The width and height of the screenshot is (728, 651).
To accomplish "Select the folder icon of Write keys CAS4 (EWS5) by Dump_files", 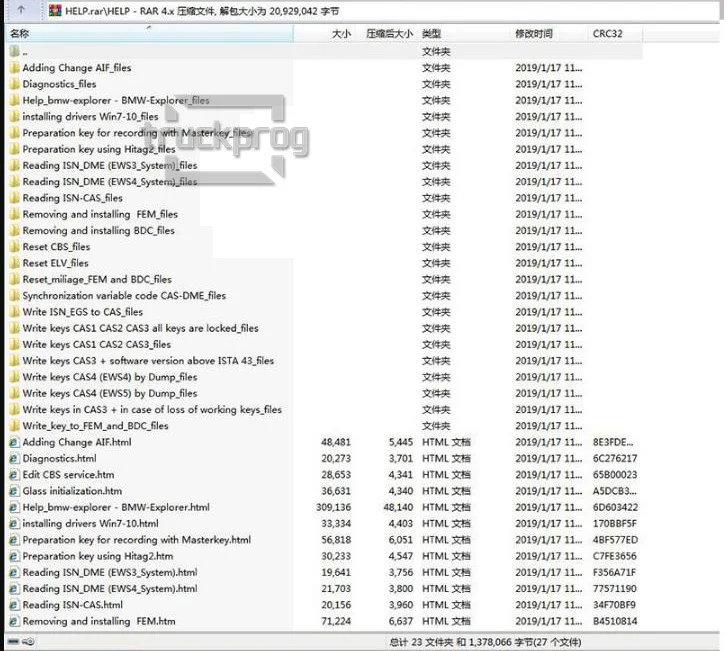I will 14,393.
